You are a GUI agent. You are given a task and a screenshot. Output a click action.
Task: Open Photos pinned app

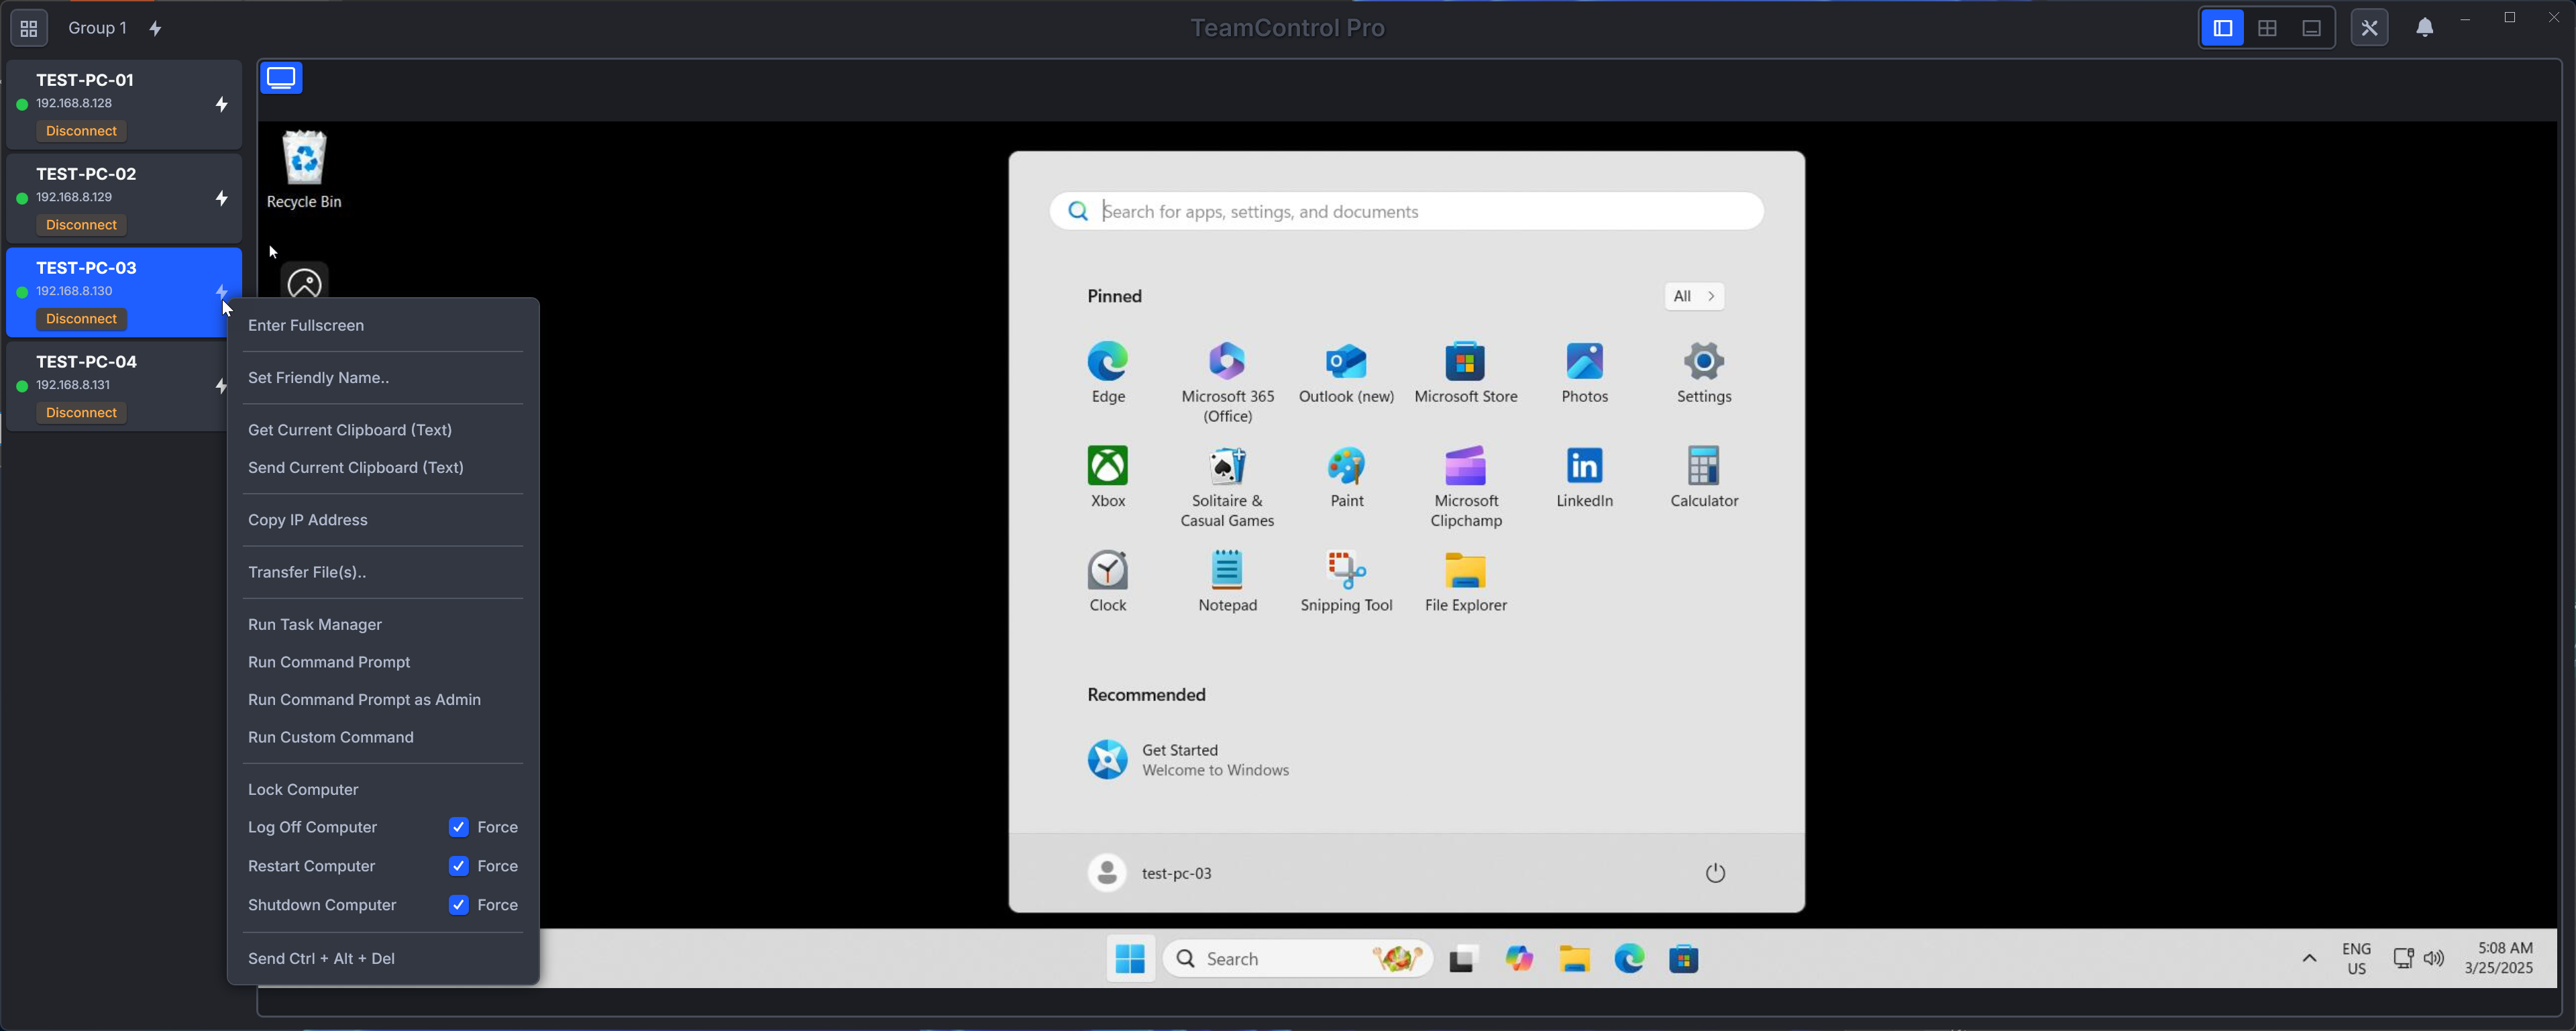[1584, 373]
